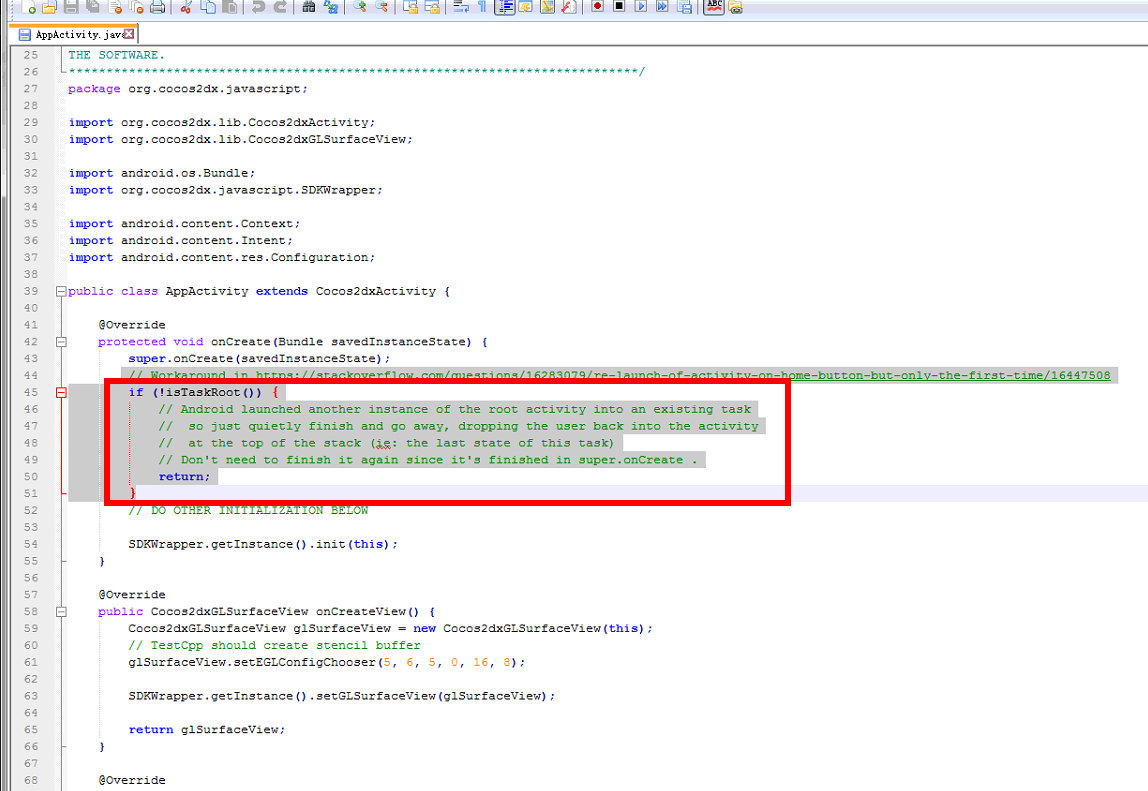Click 'super.onCreate(savedInstanceState);' text
Screen dimensions: 1148x791
point(259,359)
